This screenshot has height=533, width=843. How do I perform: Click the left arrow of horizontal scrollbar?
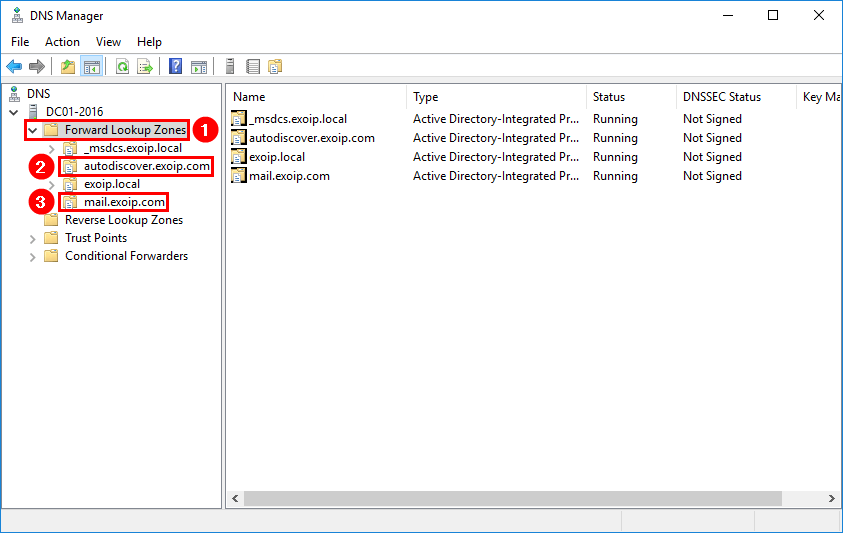[x=235, y=499]
